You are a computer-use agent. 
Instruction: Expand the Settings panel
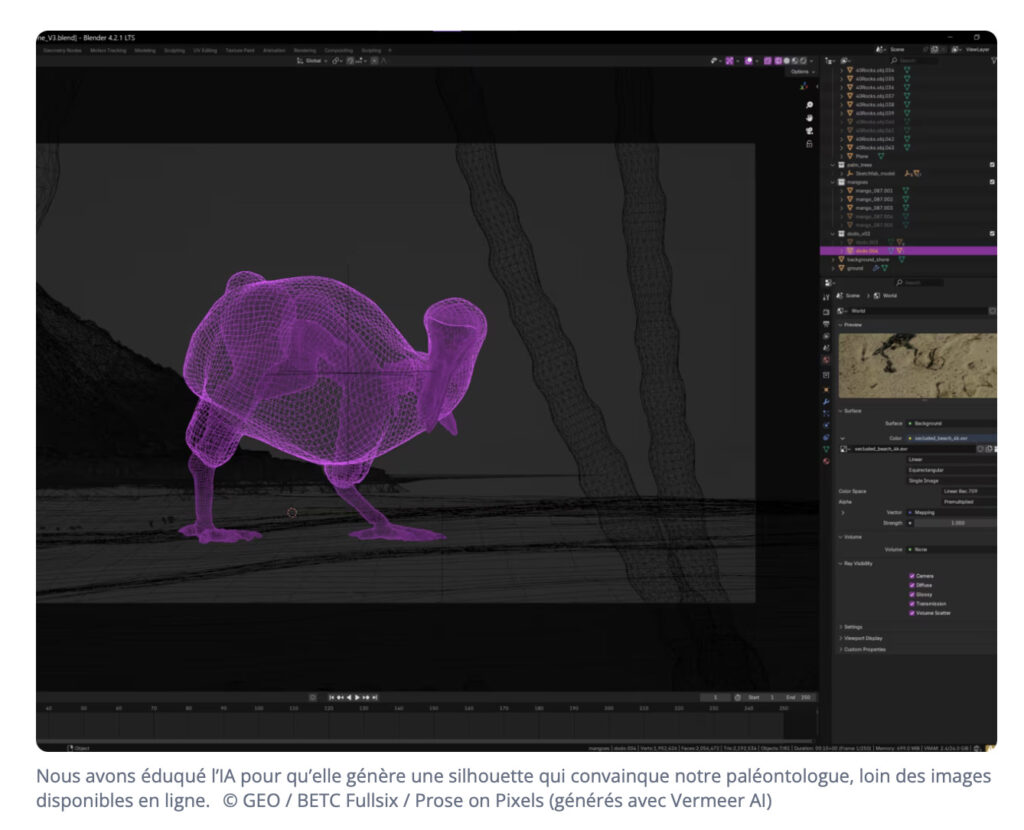[852, 627]
